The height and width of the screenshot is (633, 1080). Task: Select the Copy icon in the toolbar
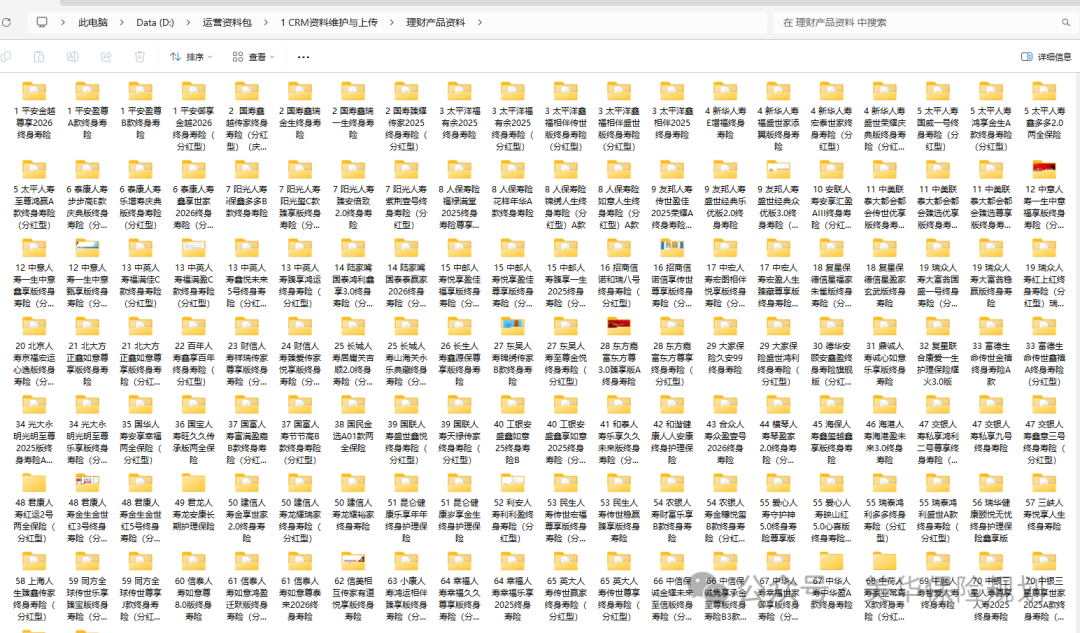(x=7, y=56)
